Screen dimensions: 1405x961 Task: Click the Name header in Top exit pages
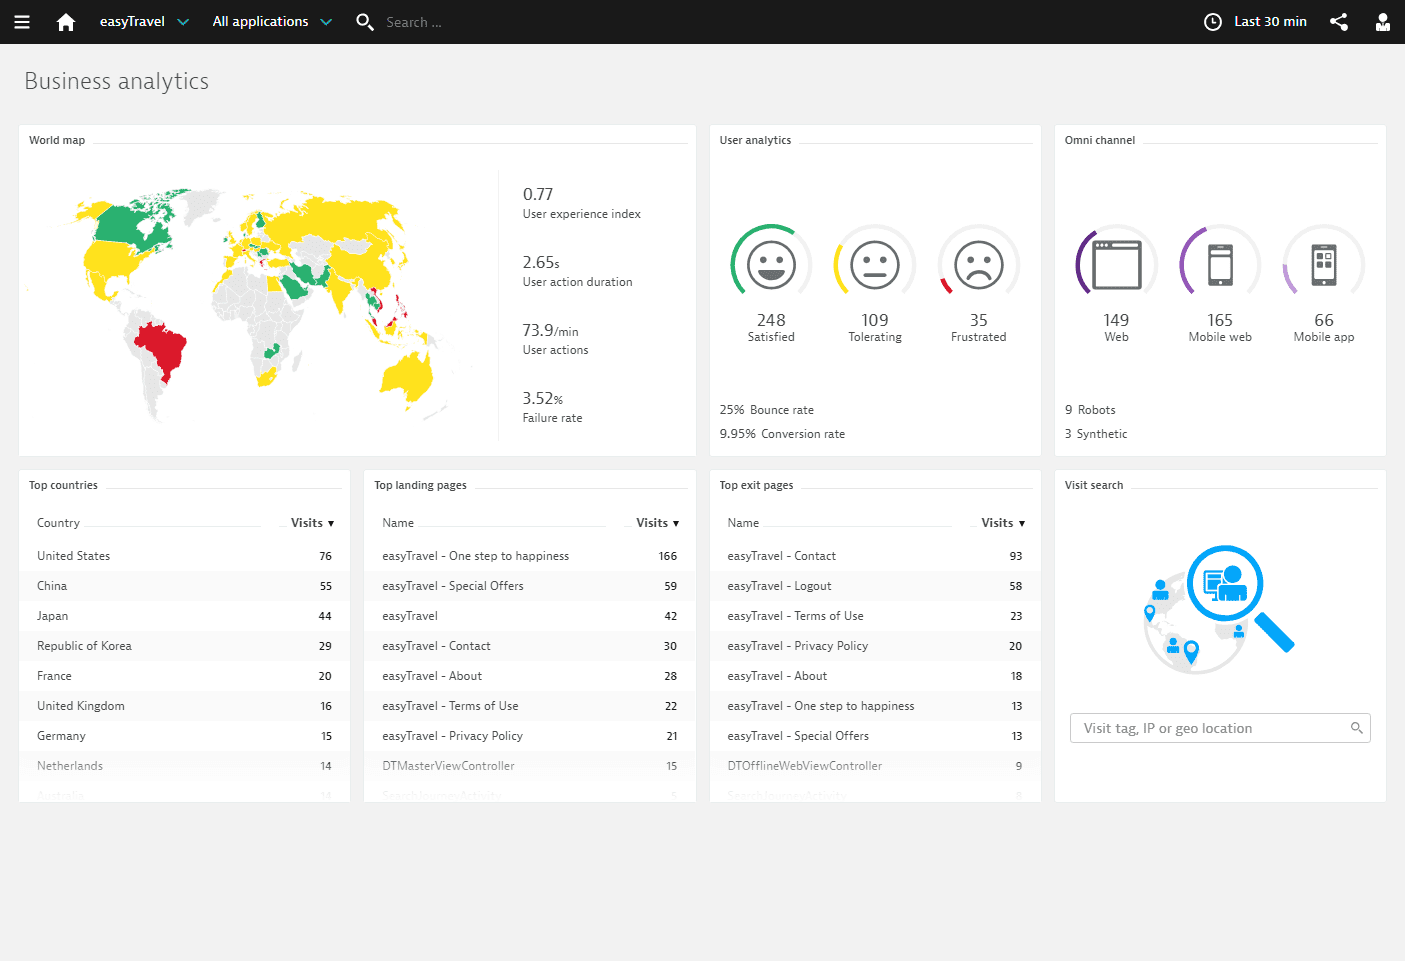[743, 523]
